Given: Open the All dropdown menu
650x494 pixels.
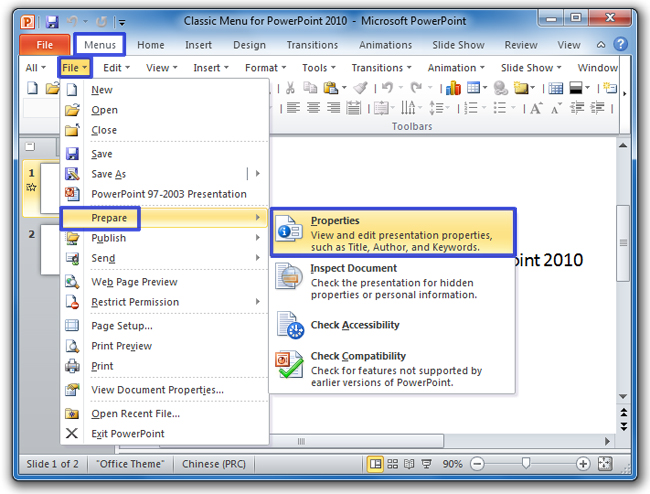Looking at the screenshot, I should tap(35, 68).
